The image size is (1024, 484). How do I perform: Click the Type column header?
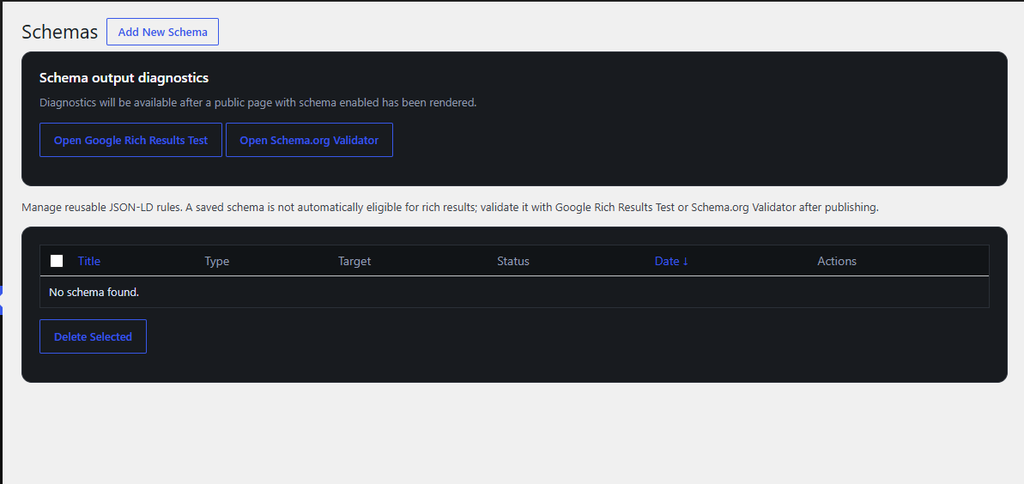click(217, 261)
